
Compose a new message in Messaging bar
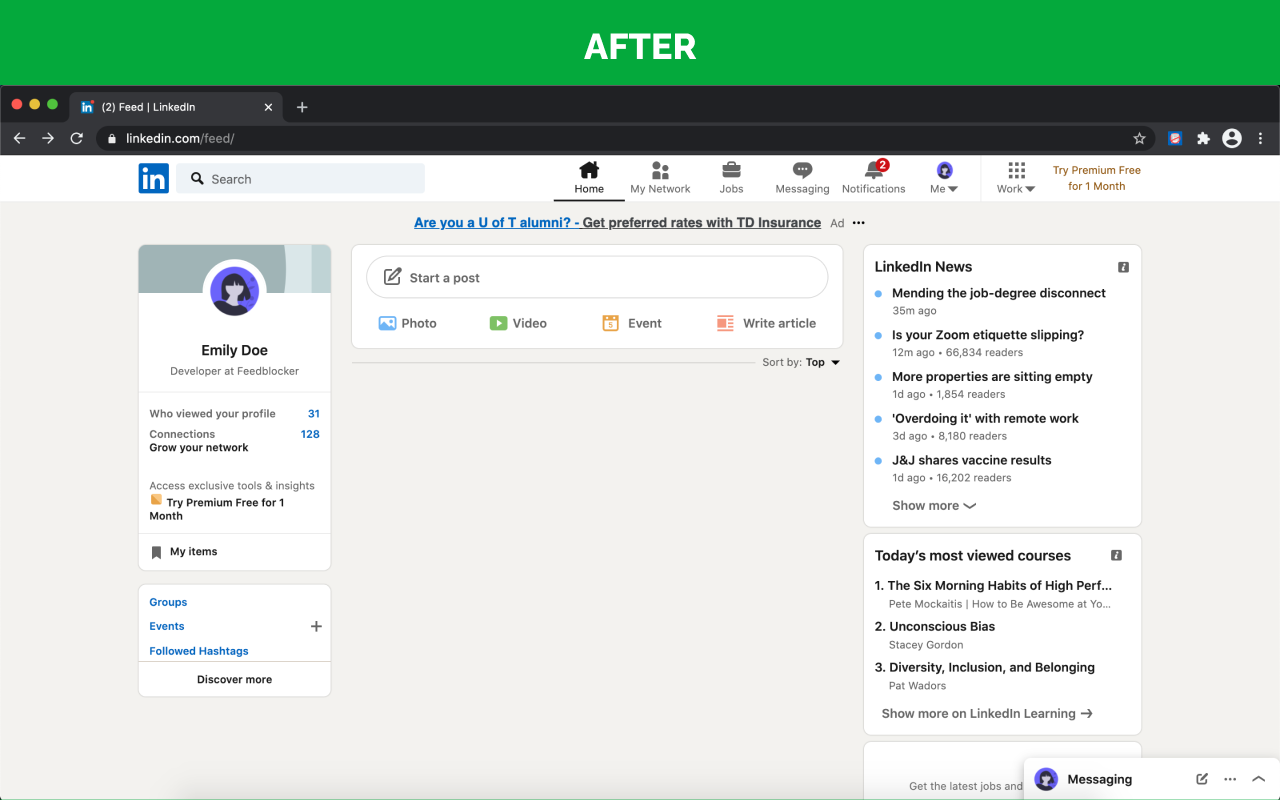(1202, 779)
